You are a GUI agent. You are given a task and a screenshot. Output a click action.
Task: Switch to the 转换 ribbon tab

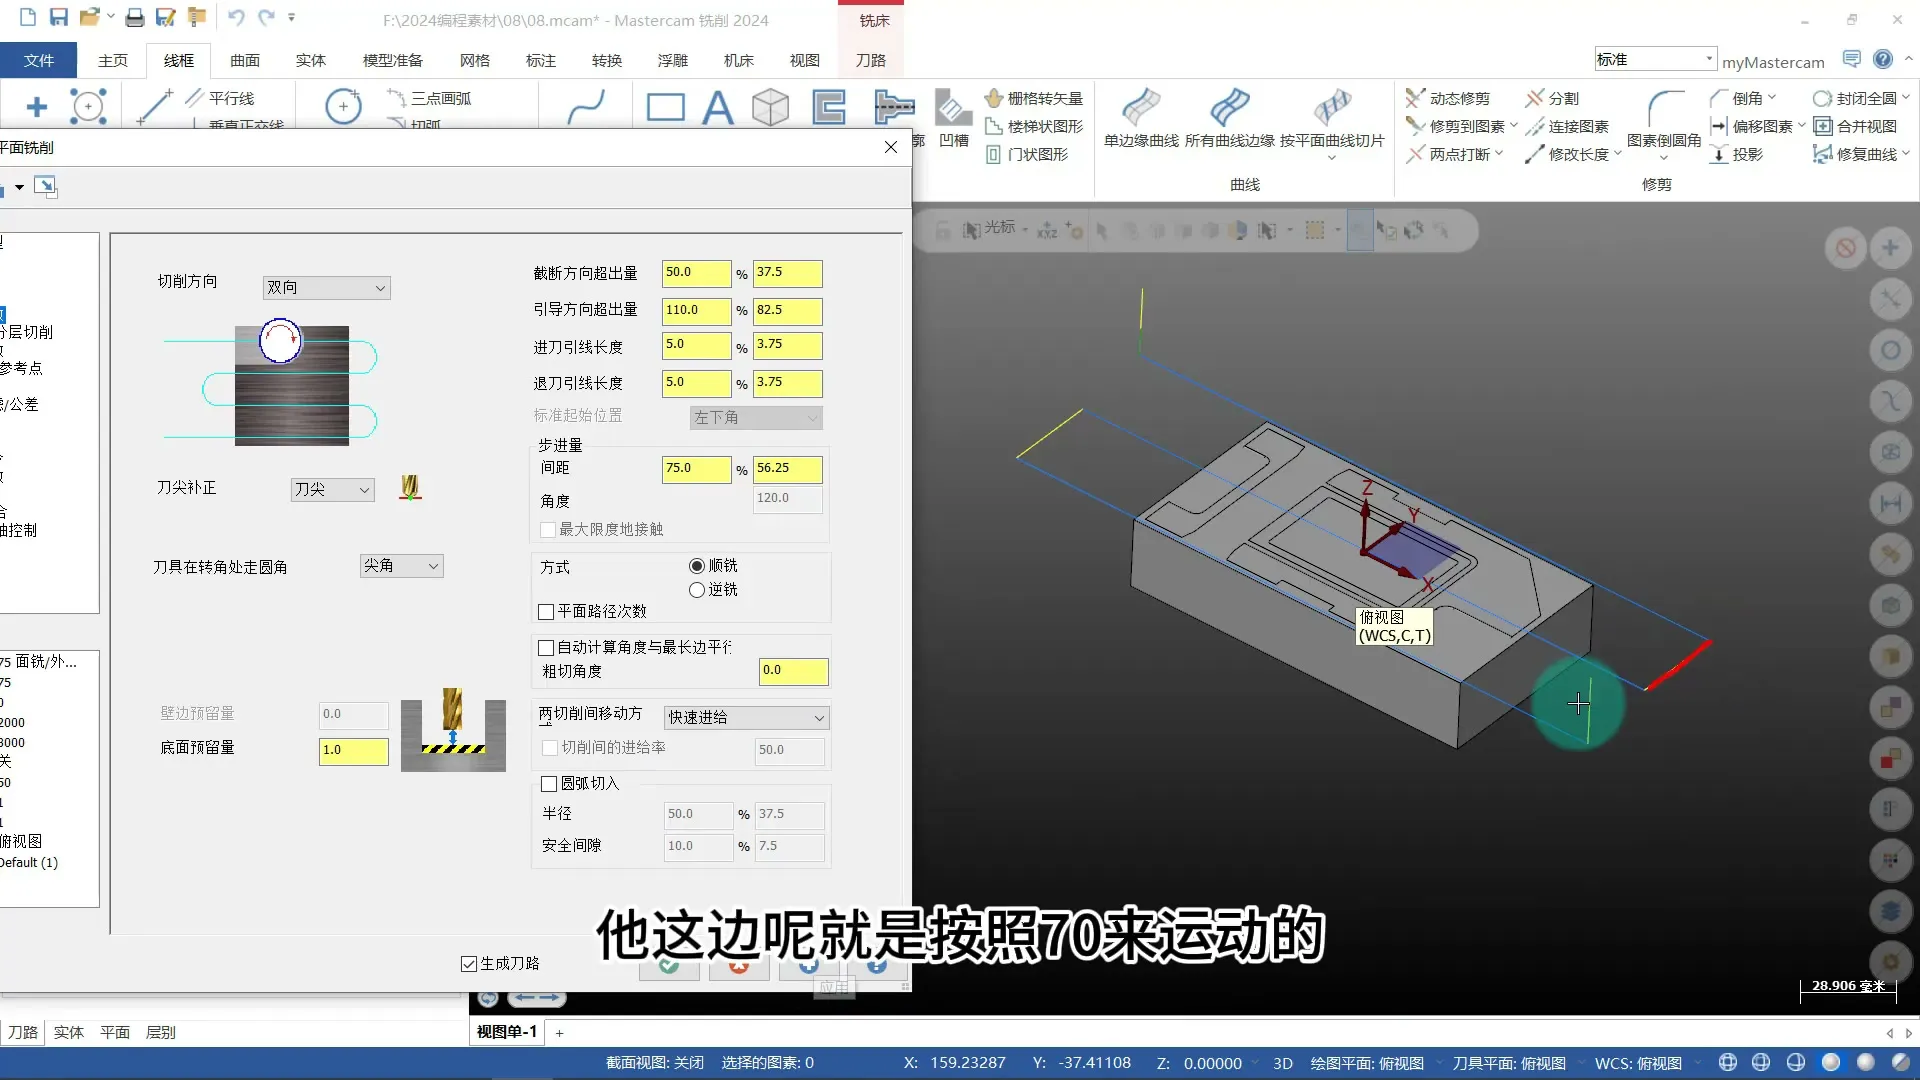pyautogui.click(x=606, y=60)
